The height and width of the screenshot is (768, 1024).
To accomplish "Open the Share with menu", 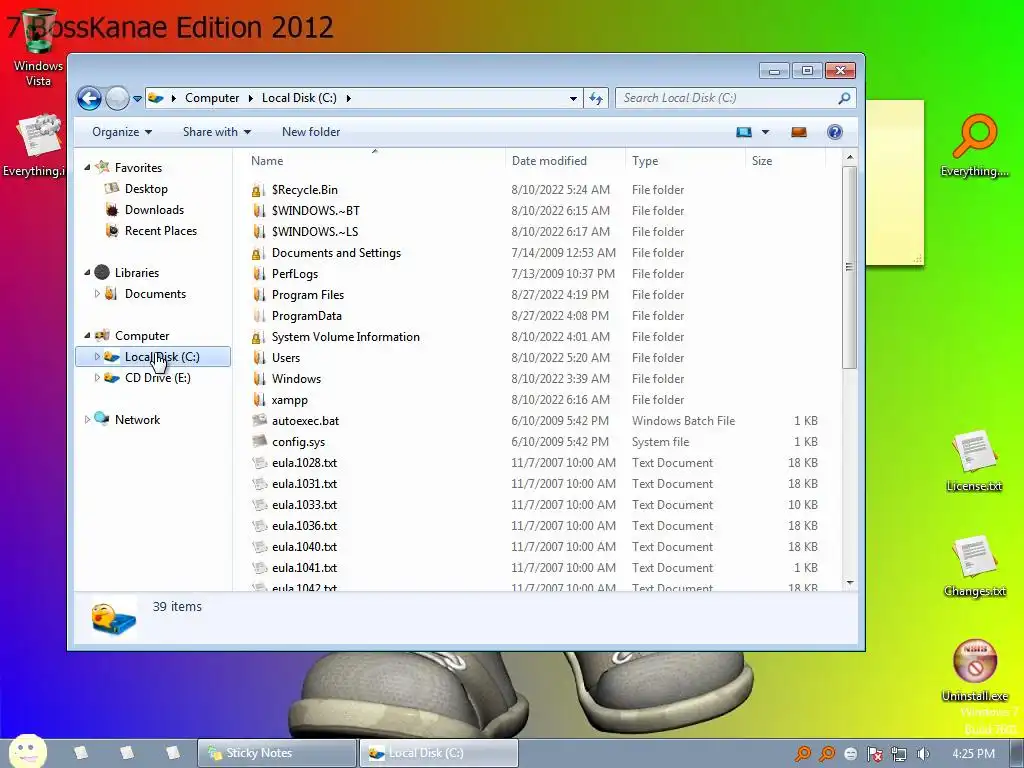I will (217, 132).
